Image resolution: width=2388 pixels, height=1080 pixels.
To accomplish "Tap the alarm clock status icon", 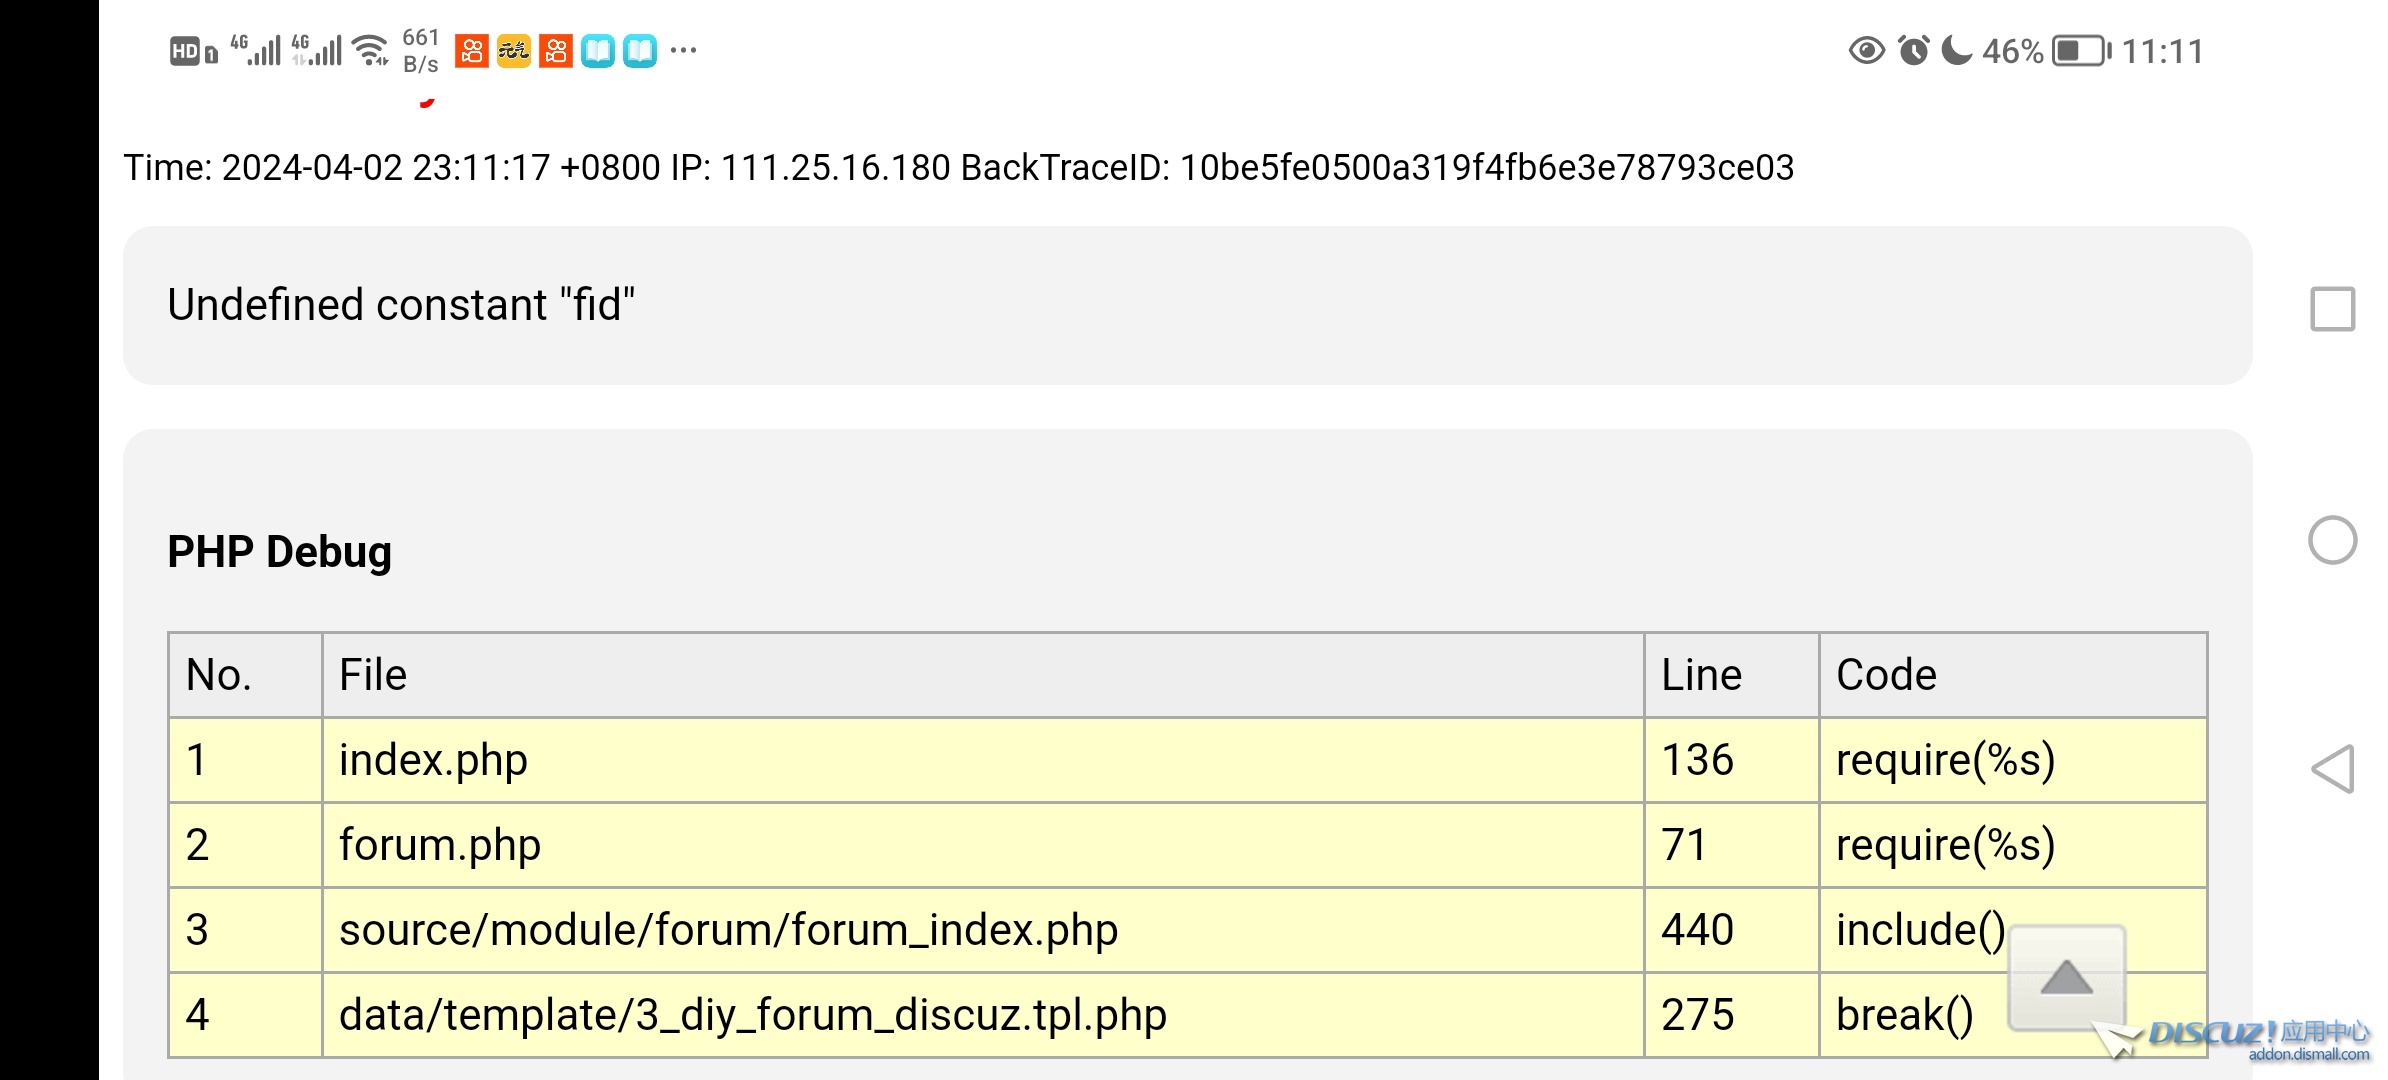I will pyautogui.click(x=1913, y=51).
